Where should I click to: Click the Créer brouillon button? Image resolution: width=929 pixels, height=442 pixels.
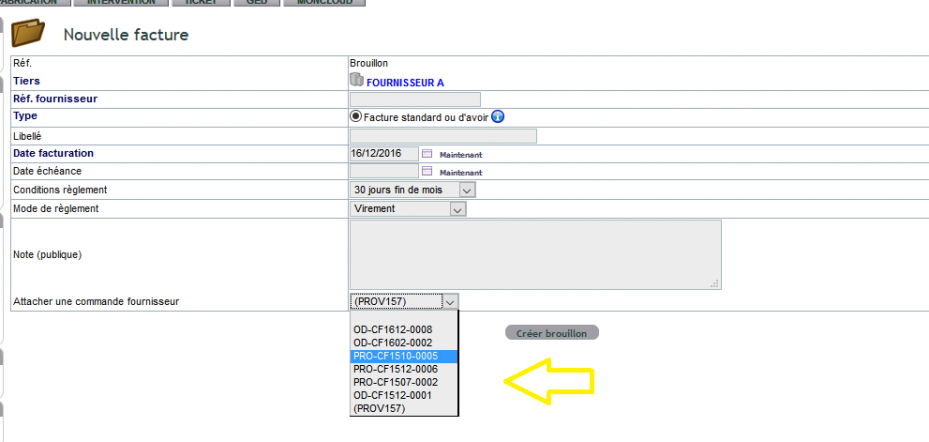tap(552, 333)
